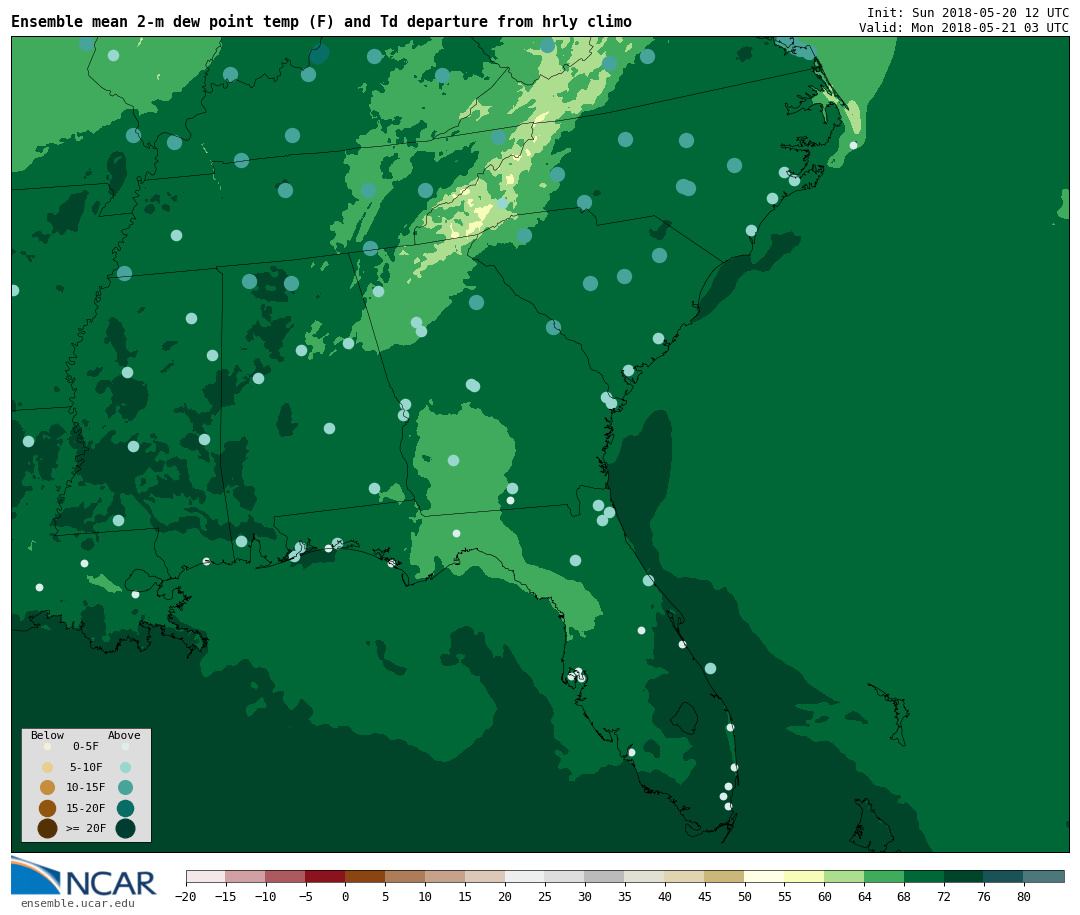The height and width of the screenshot is (915, 1080).
Task: Select the Below 0-5F legend circle
Action: coord(48,746)
